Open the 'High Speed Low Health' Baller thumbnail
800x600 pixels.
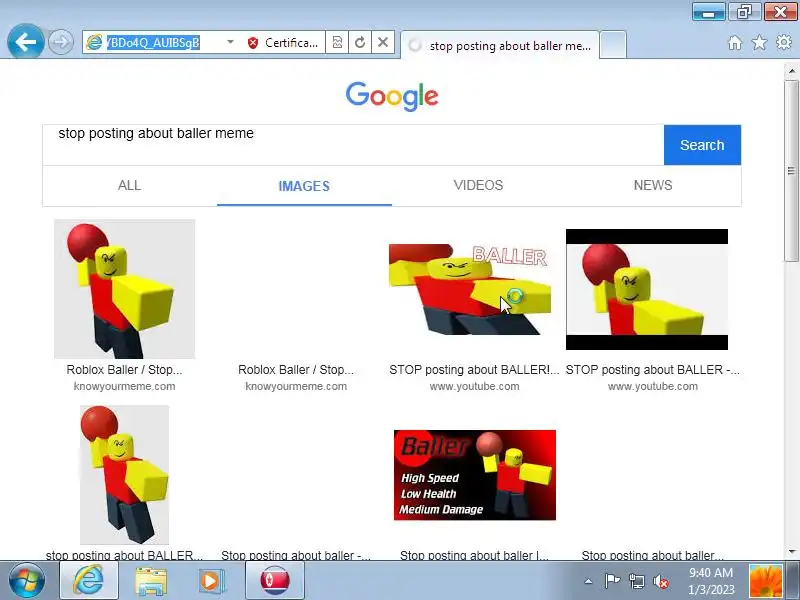click(x=475, y=475)
